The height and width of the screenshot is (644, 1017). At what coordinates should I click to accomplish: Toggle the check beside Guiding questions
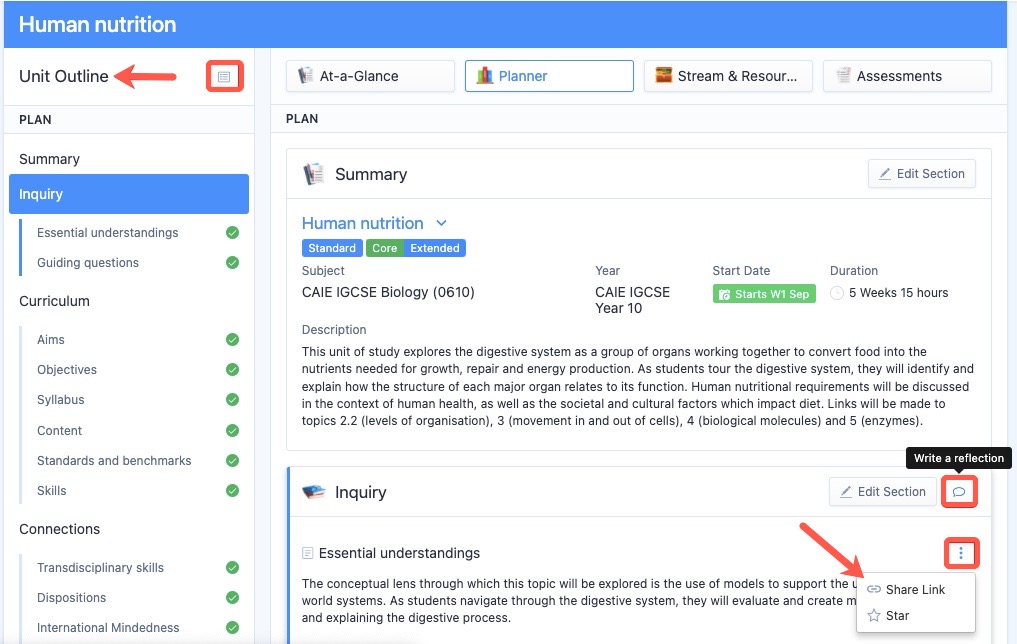pos(232,263)
